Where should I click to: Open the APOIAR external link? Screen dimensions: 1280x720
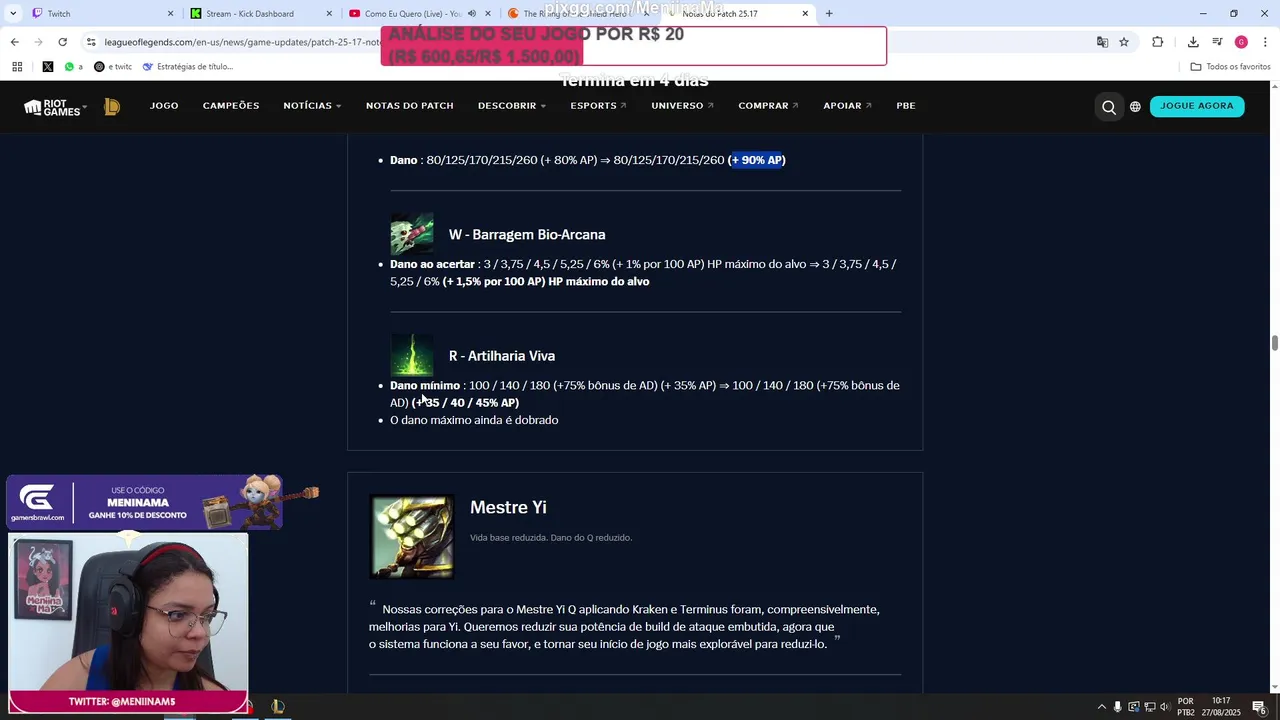[x=848, y=106]
